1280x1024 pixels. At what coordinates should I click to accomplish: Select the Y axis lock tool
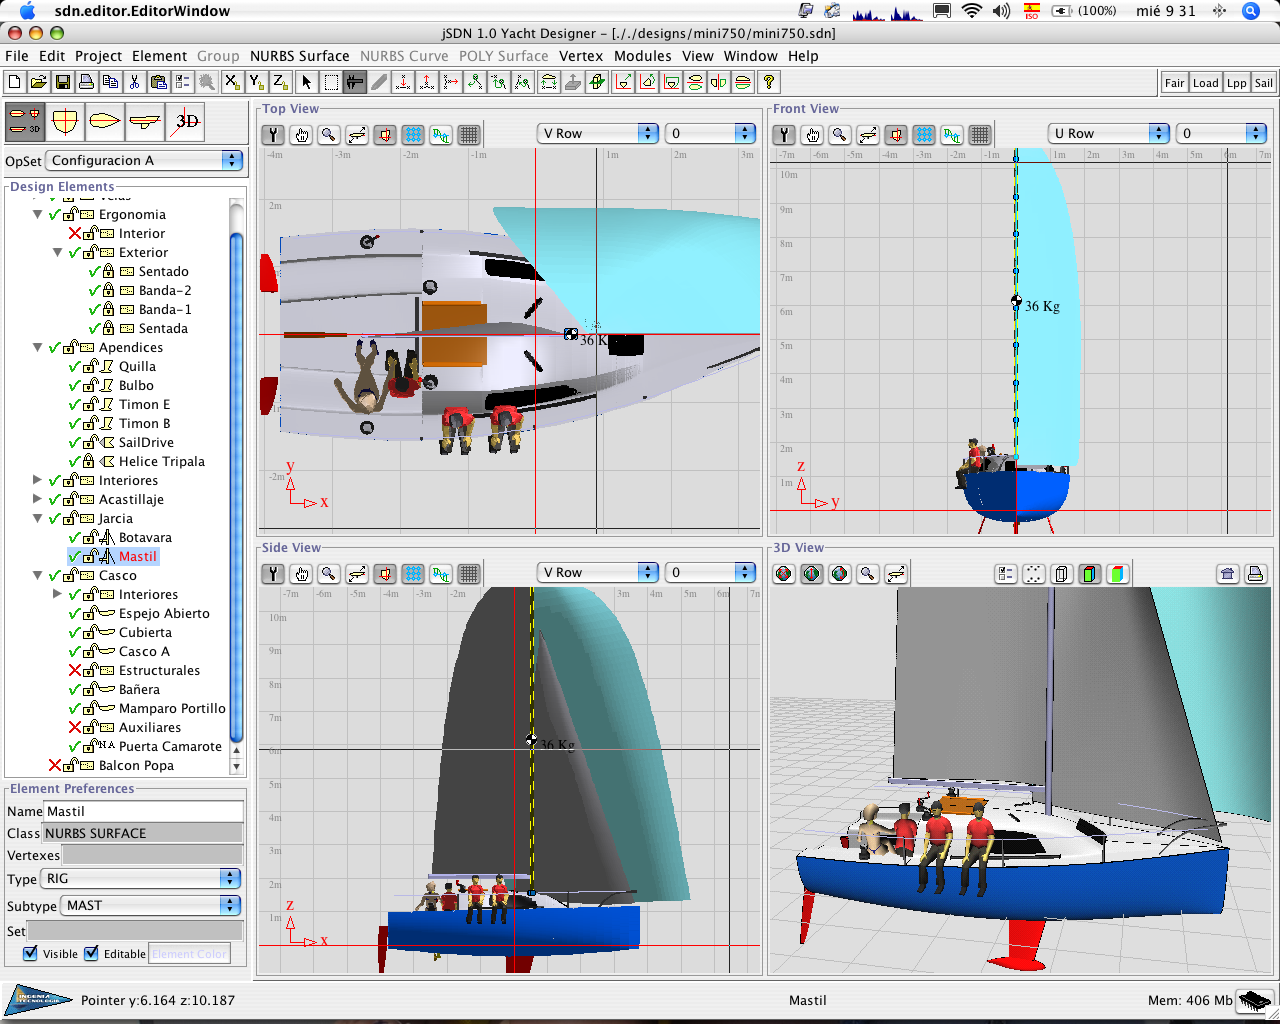256,82
